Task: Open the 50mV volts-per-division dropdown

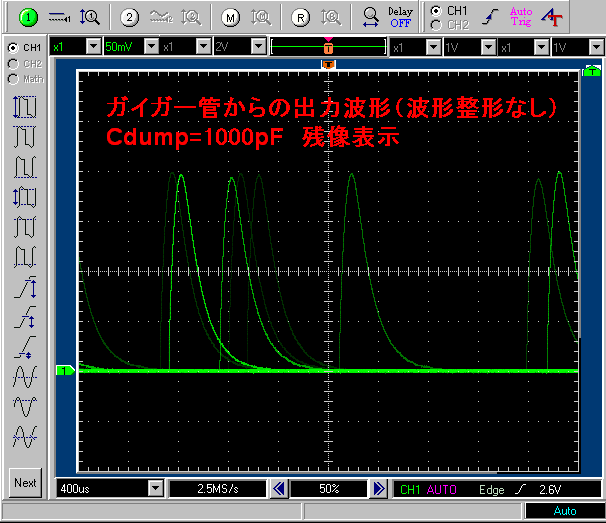Action: (152, 46)
